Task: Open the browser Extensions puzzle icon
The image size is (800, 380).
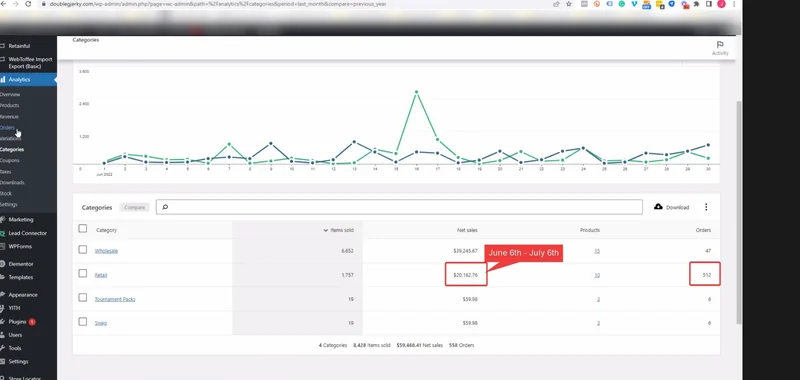Action: (x=697, y=4)
